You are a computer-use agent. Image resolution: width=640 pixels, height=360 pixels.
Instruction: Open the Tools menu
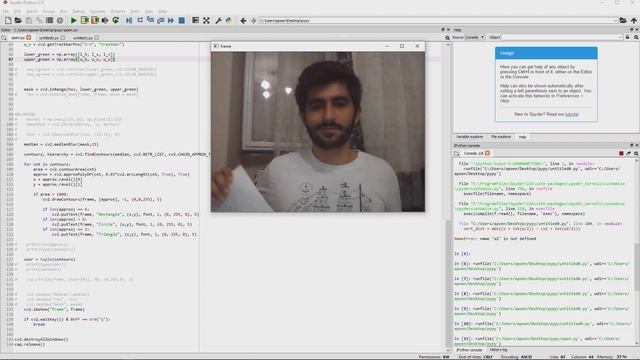(x=135, y=11)
